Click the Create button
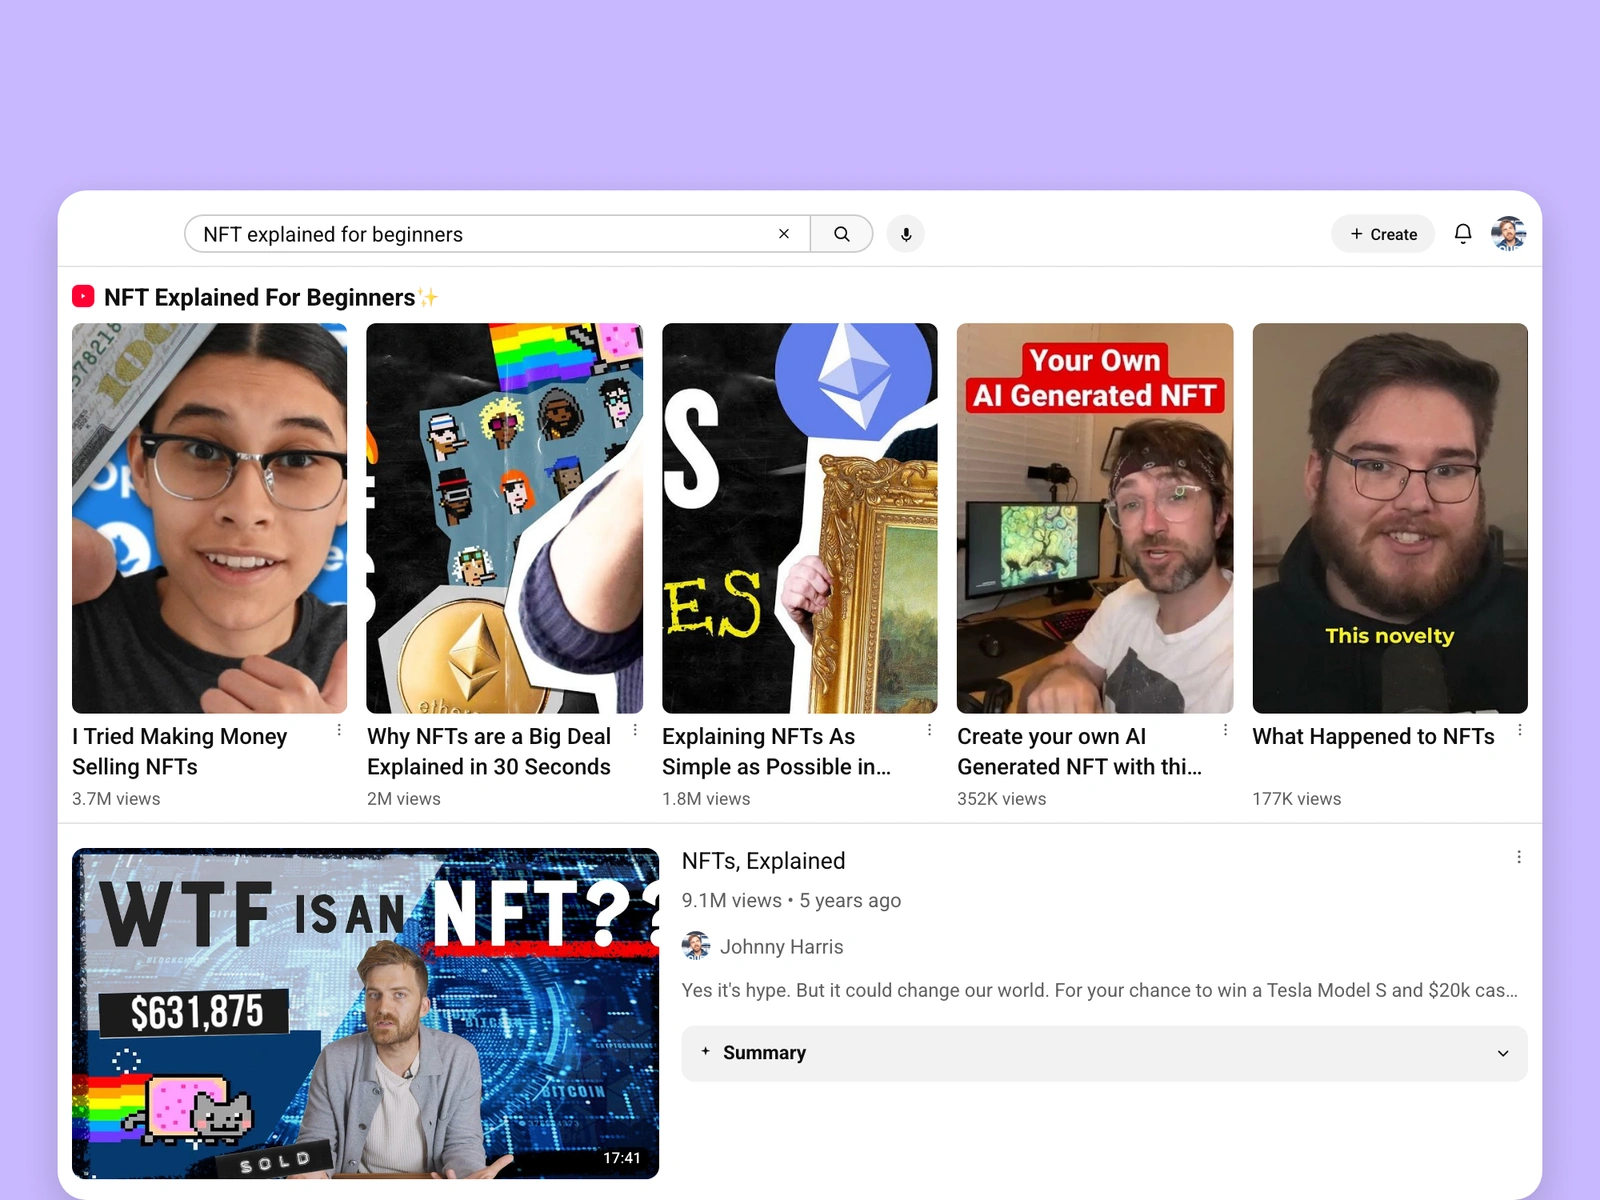1600x1200 pixels. tap(1383, 234)
